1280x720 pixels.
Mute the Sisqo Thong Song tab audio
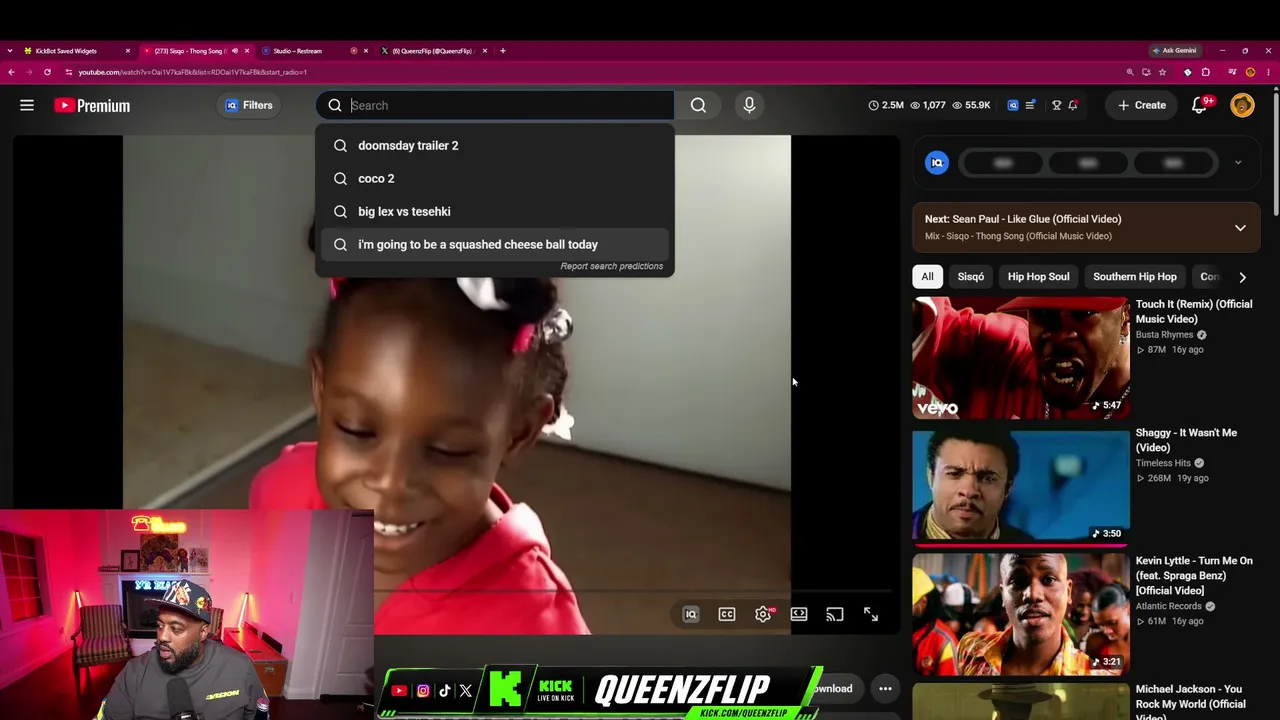(x=235, y=51)
